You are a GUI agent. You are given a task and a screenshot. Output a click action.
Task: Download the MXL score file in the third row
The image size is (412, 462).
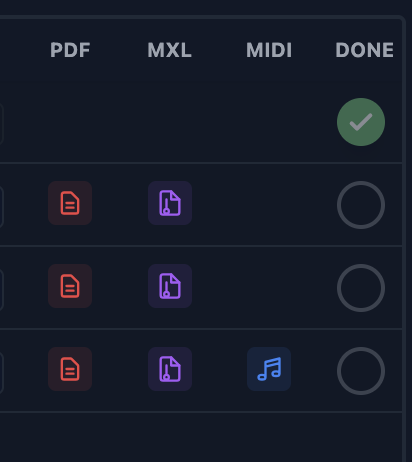pos(170,286)
